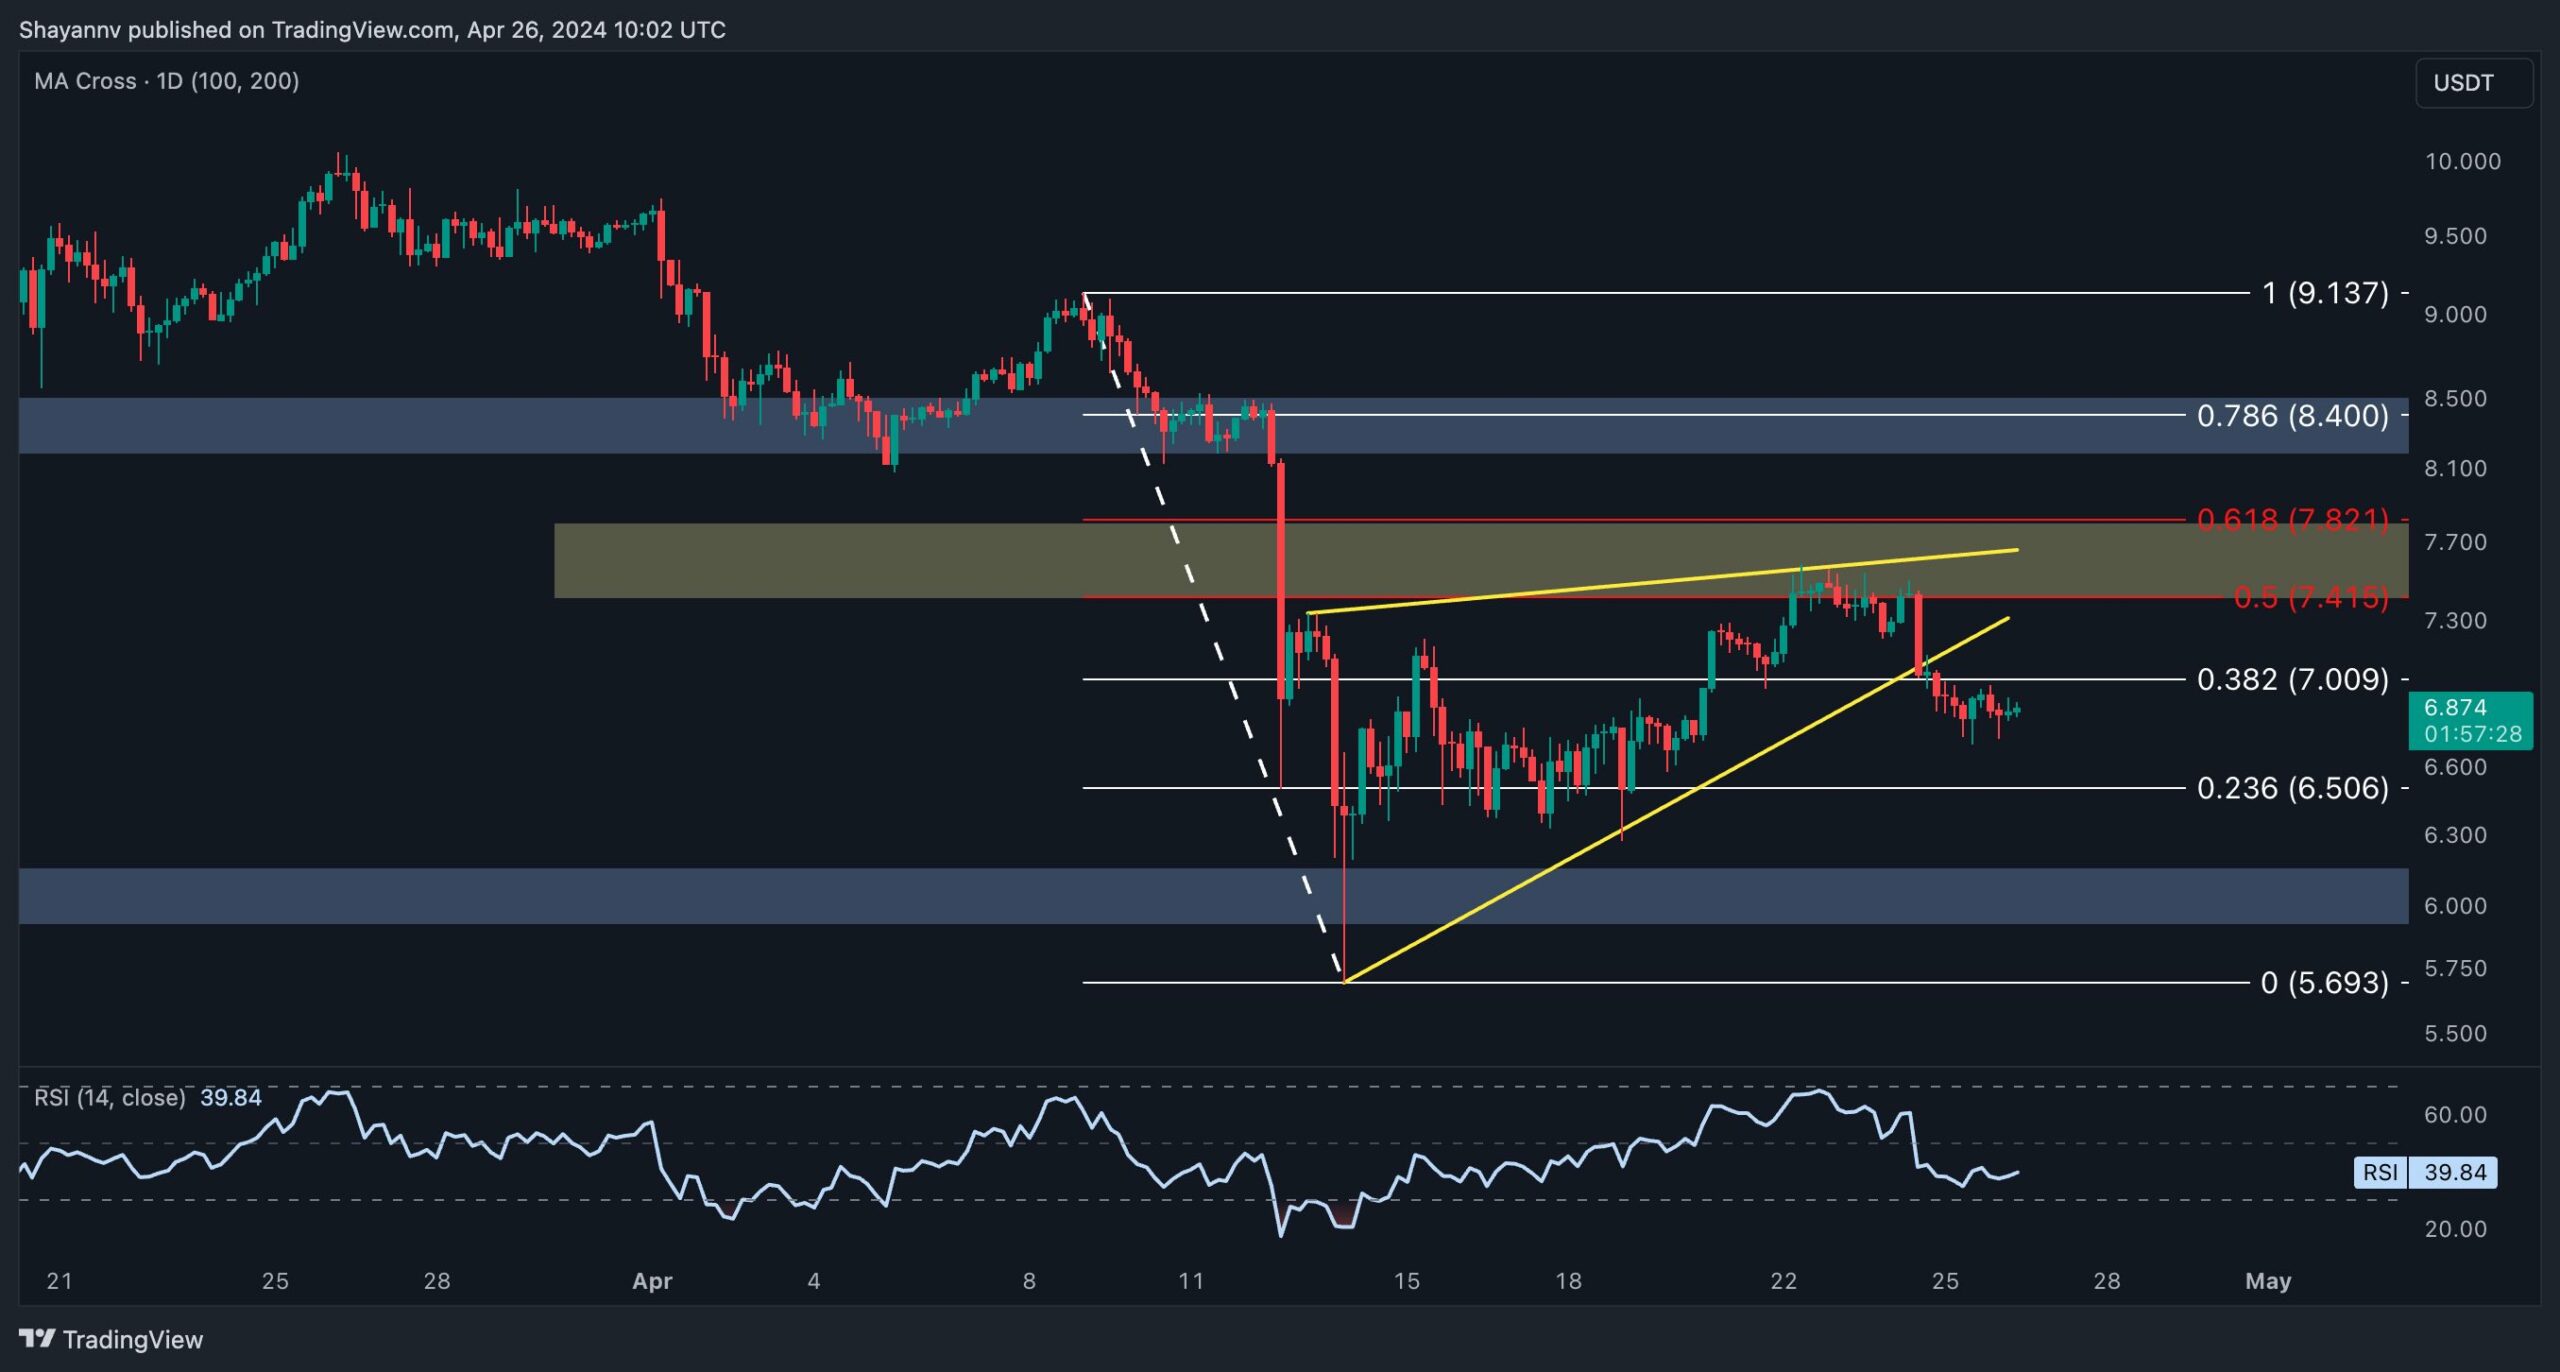Select the red Fib label 0.618 (7.821)
The height and width of the screenshot is (1372, 2560).
pyautogui.click(x=2292, y=519)
